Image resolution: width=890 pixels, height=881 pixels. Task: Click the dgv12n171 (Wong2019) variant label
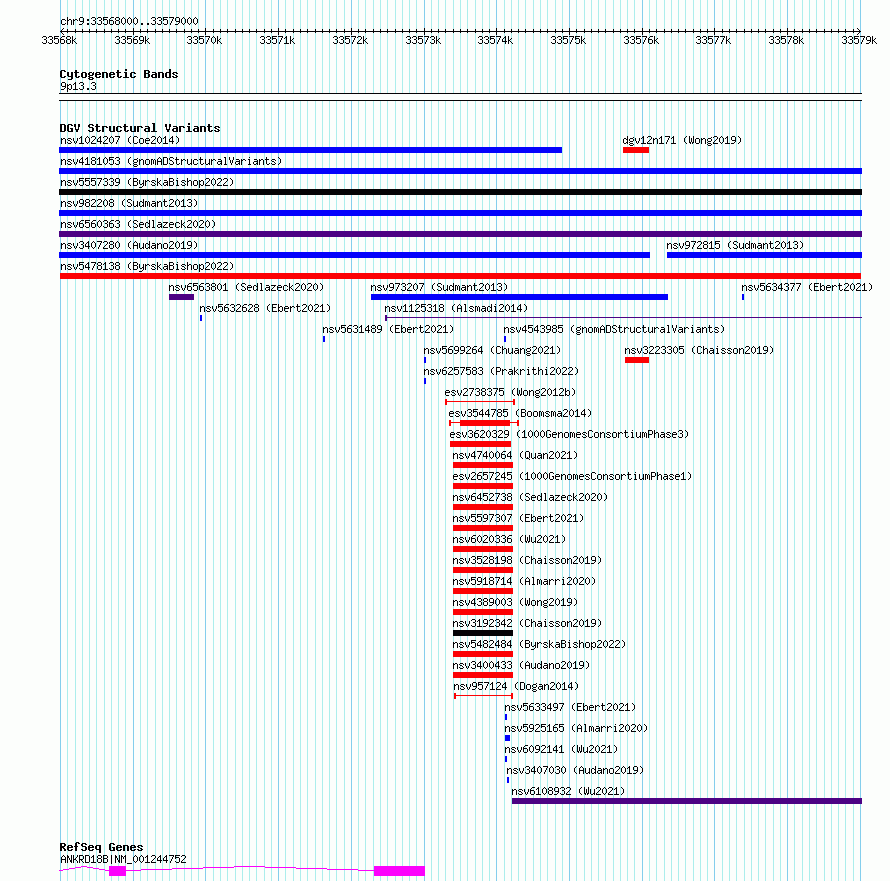click(682, 140)
